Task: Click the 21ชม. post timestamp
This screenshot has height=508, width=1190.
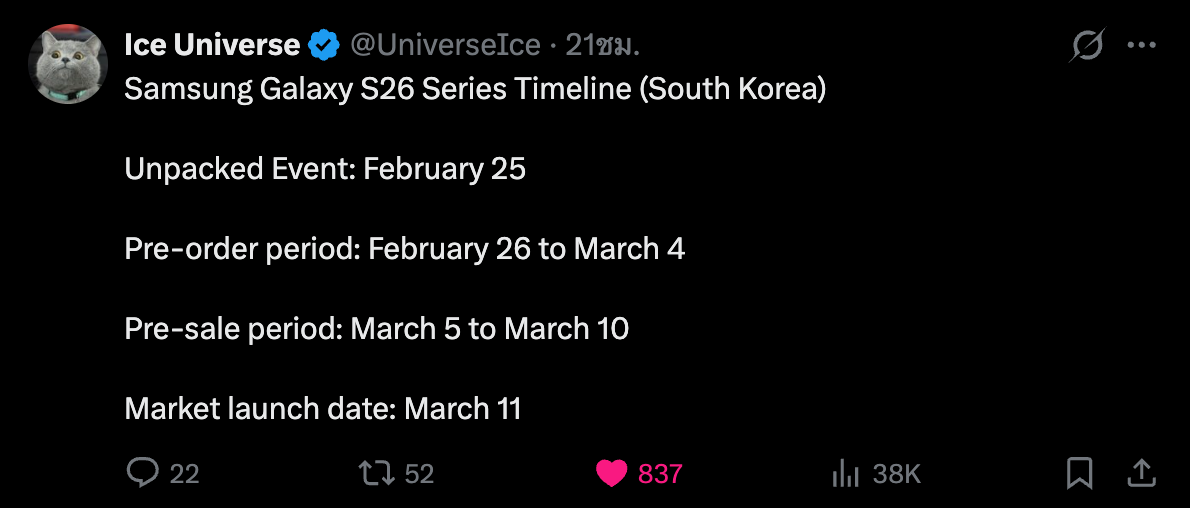Action: point(602,45)
